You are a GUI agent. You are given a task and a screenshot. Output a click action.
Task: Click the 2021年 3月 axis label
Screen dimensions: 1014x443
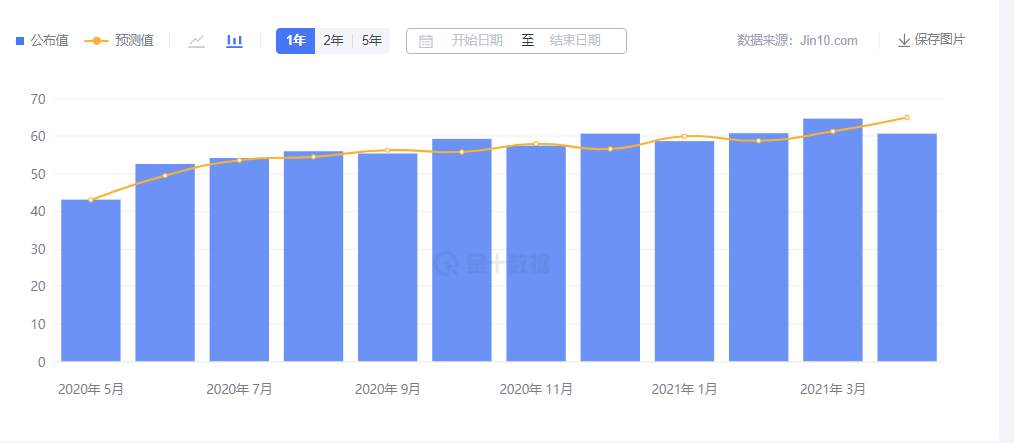coord(833,389)
